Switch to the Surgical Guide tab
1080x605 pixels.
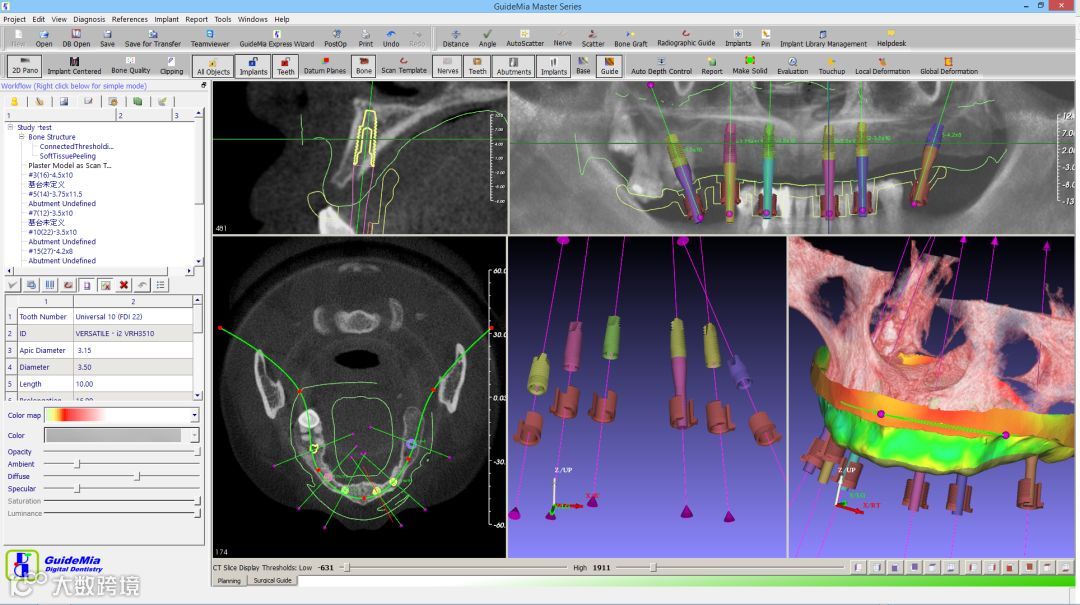point(272,581)
